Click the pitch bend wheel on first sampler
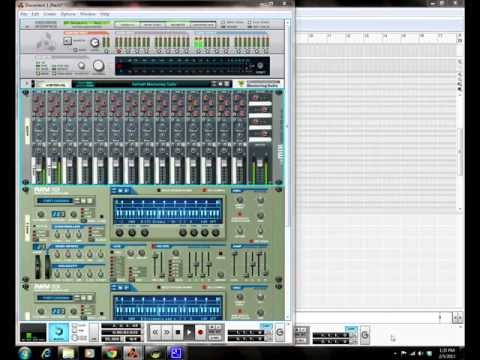Image resolution: width=480 pixels, height=360 pixels. pos(38,267)
